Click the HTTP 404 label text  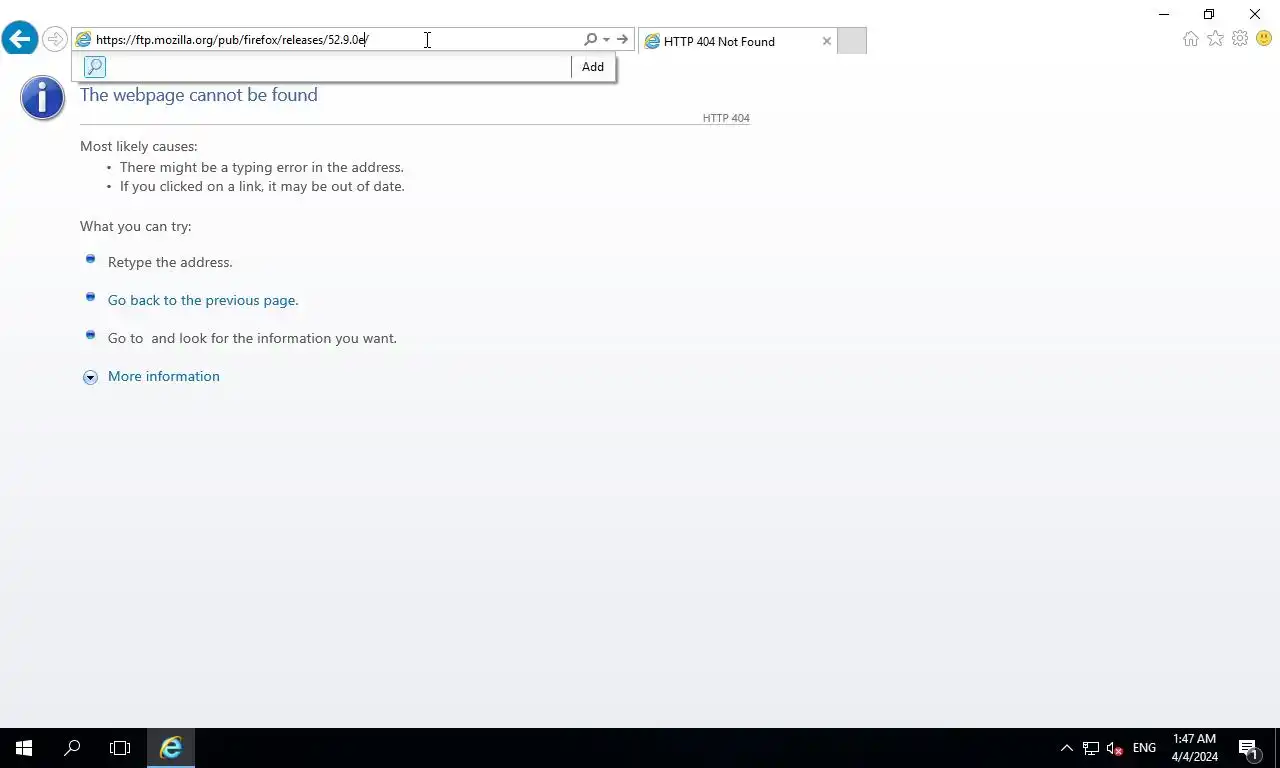726,118
